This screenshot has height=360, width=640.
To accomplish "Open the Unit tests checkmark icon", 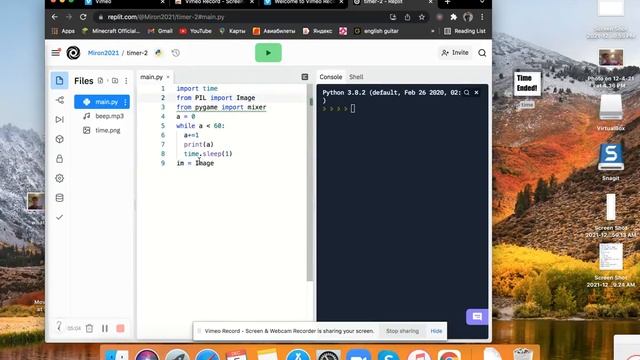I will point(60,217).
